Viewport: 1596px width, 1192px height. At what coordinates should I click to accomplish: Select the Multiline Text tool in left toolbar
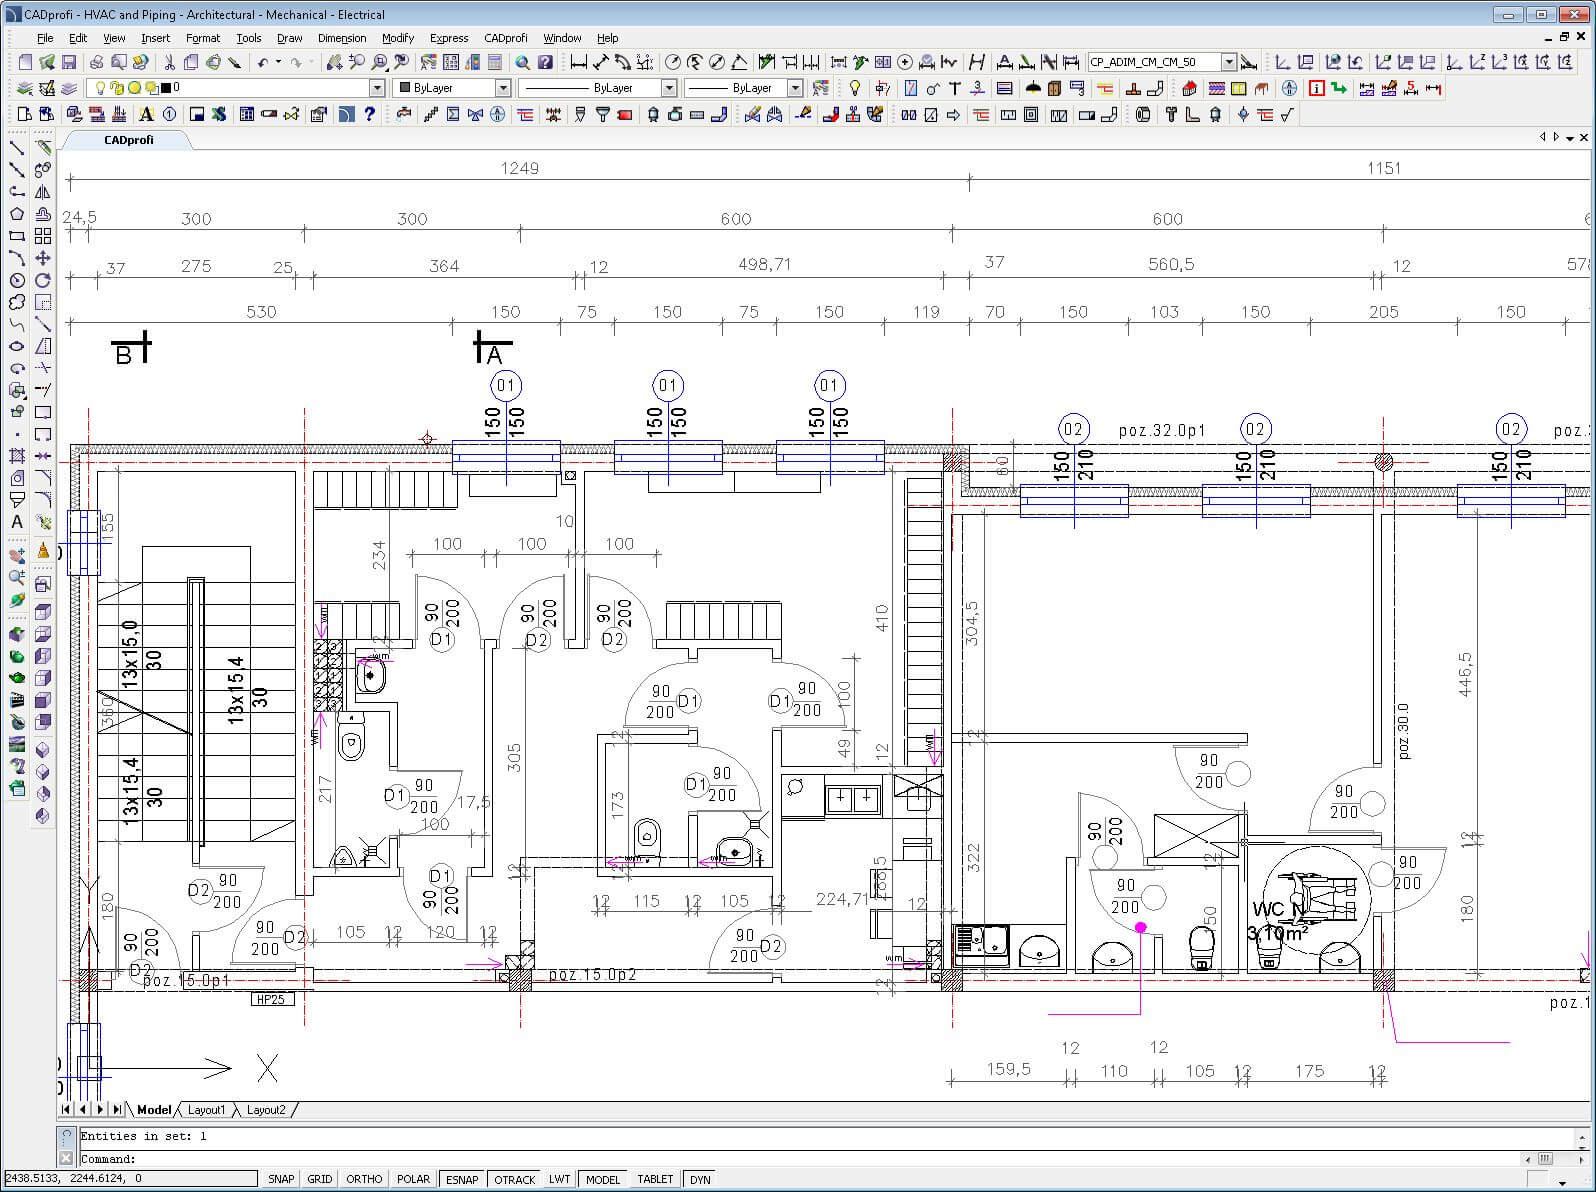[17, 522]
